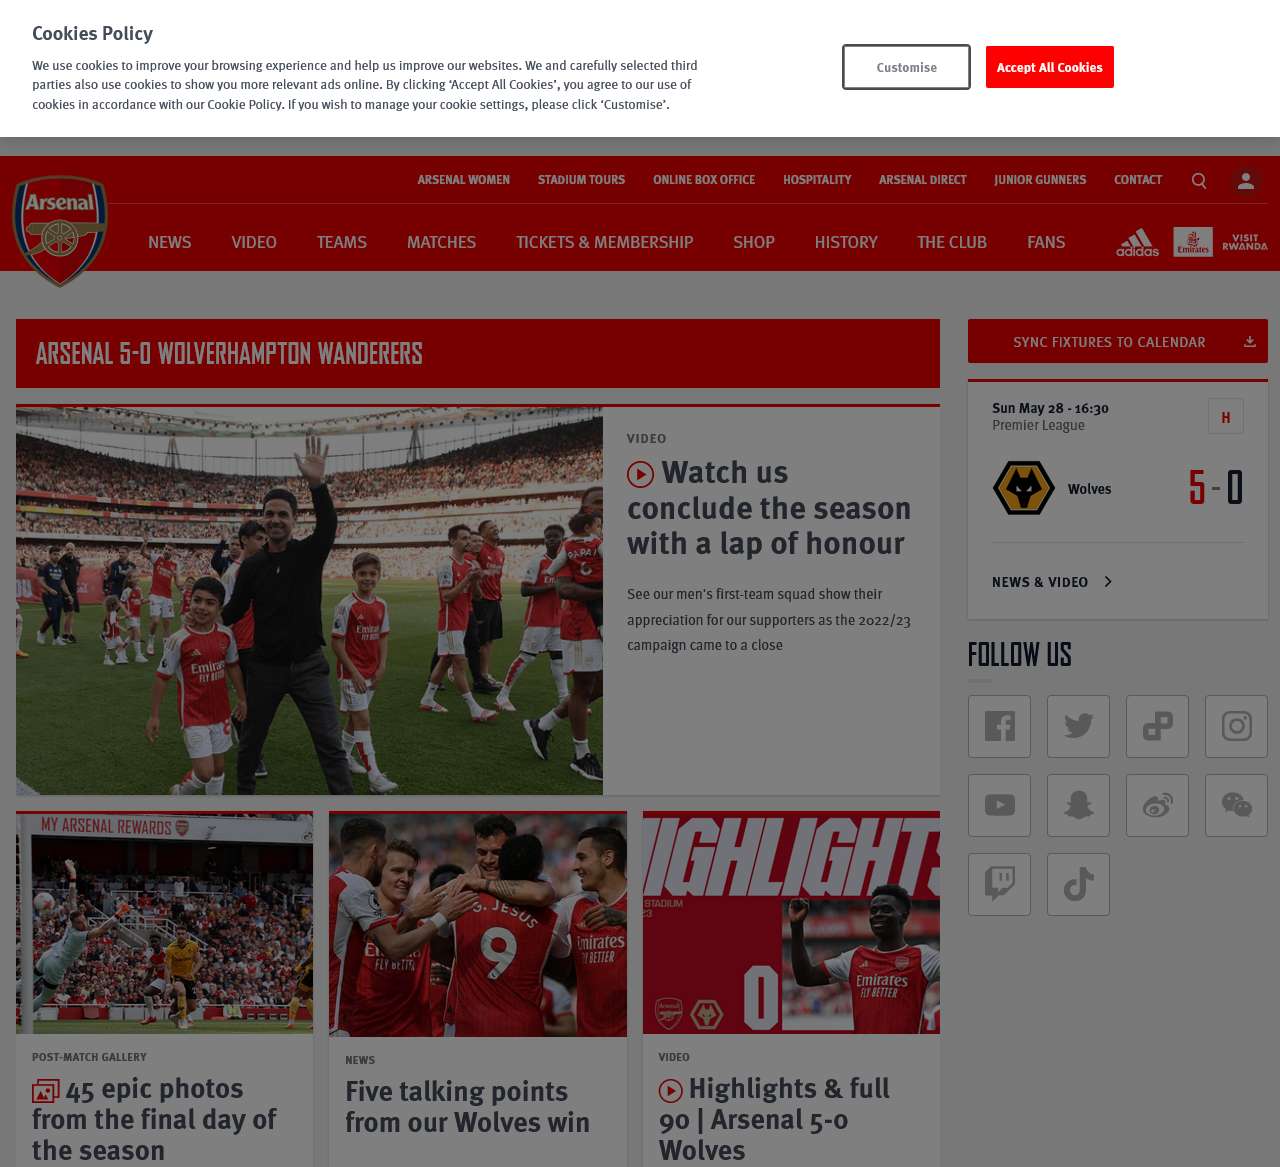The height and width of the screenshot is (1167, 1280).
Task: Click the Wolves club badge
Action: (1023, 488)
